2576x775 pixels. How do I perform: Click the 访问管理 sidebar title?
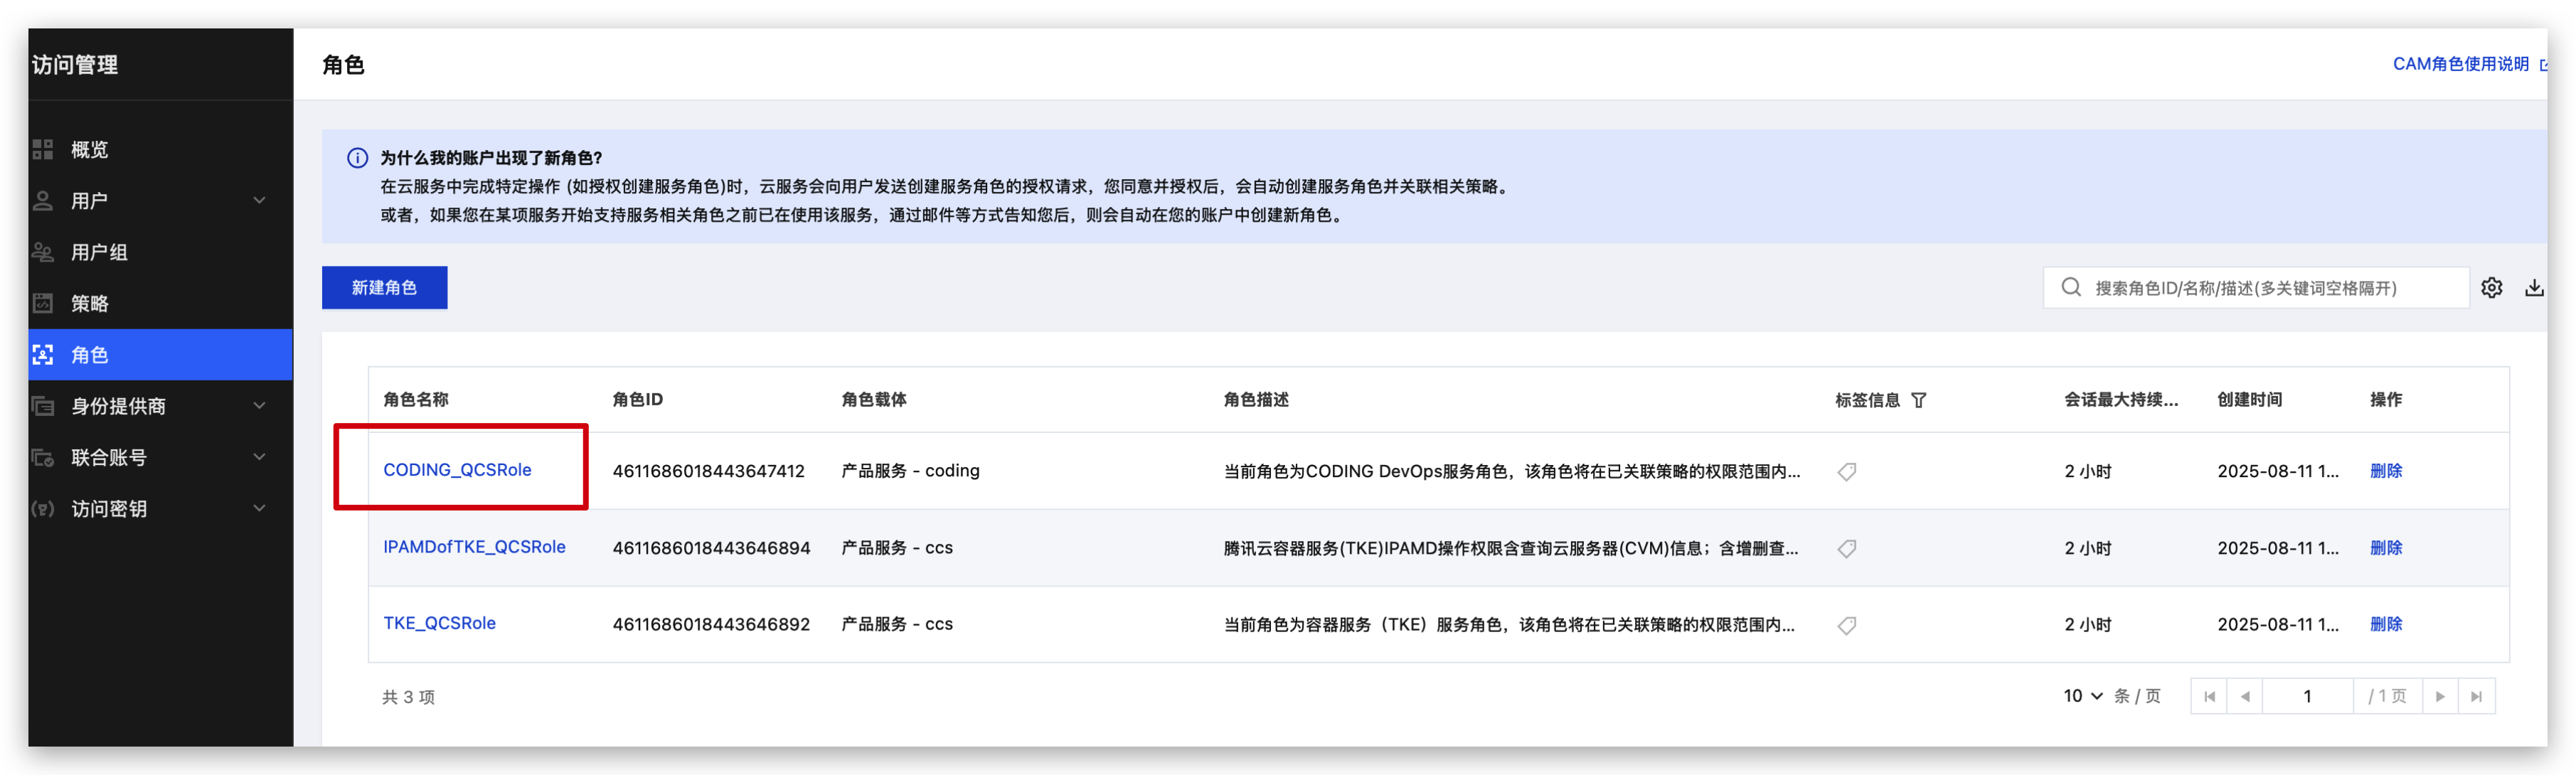point(75,65)
